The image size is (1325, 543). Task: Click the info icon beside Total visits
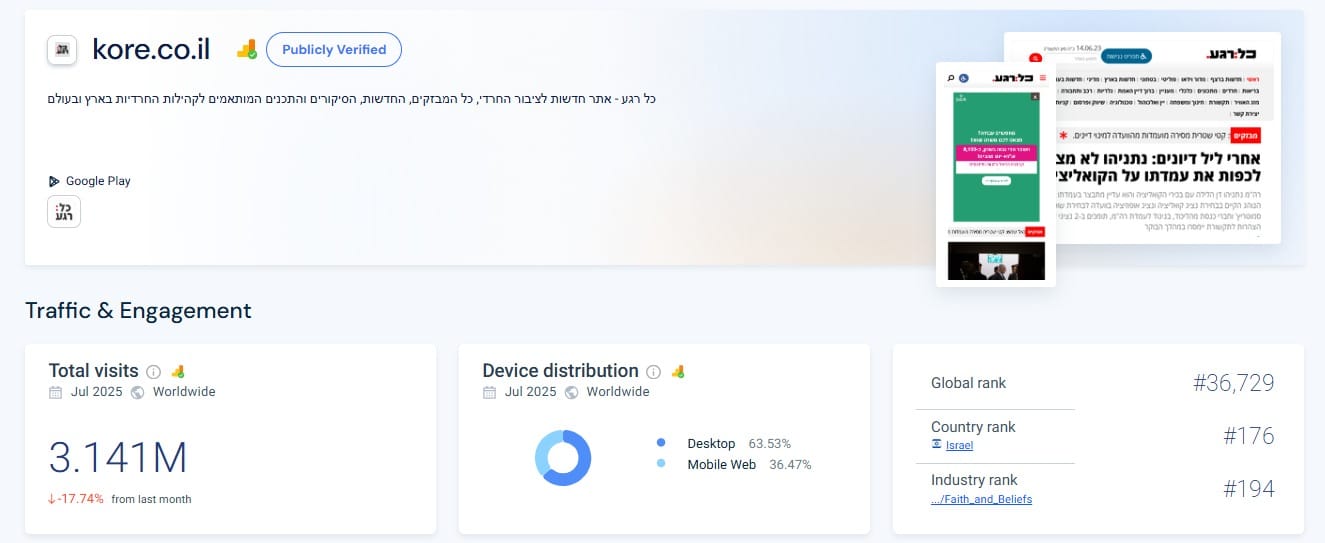coord(154,371)
